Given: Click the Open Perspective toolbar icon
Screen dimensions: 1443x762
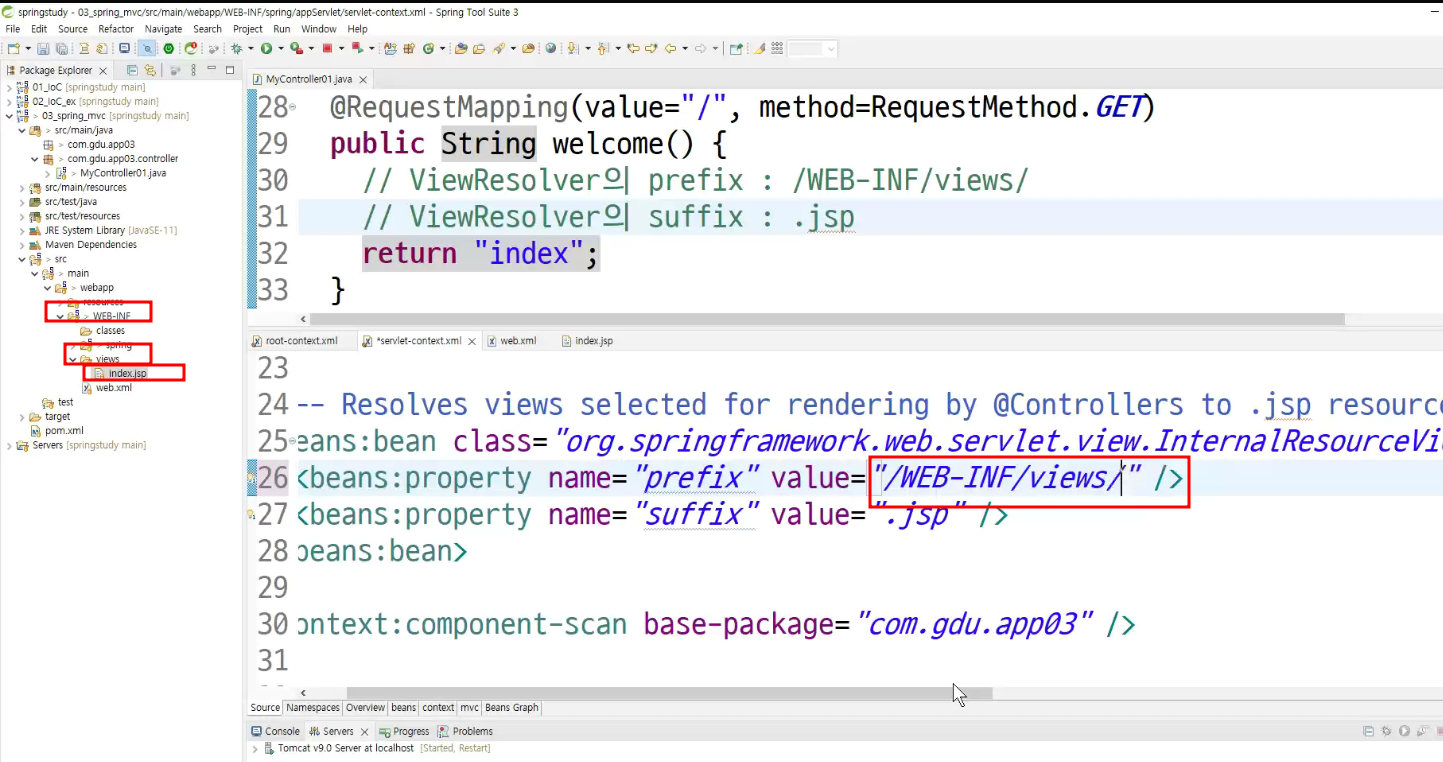Looking at the screenshot, I should [736, 48].
